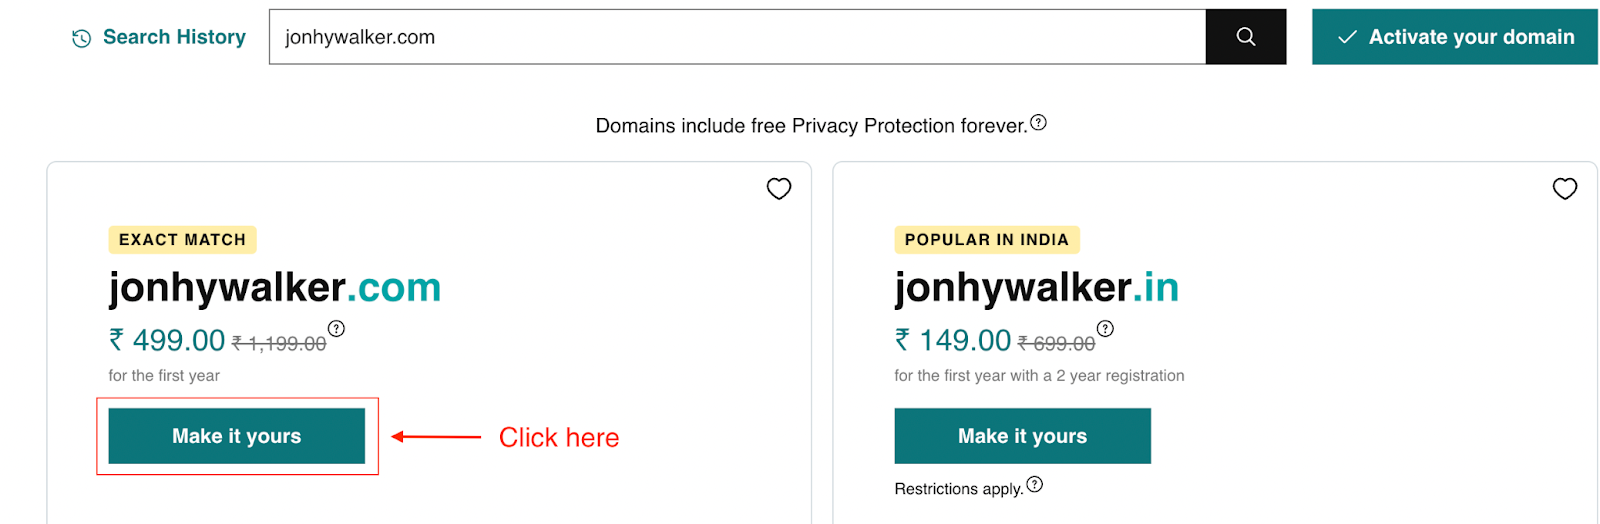Open price info icon beside ₹1,199.00
This screenshot has height=524, width=1600.
click(x=337, y=328)
